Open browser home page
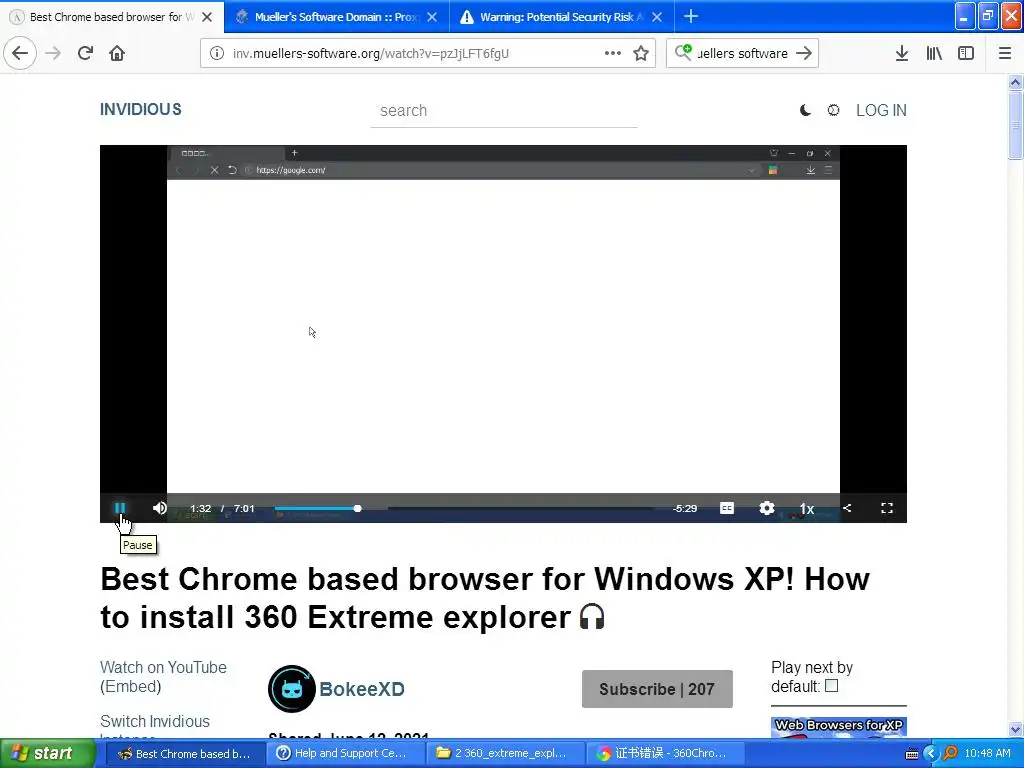 (x=117, y=53)
